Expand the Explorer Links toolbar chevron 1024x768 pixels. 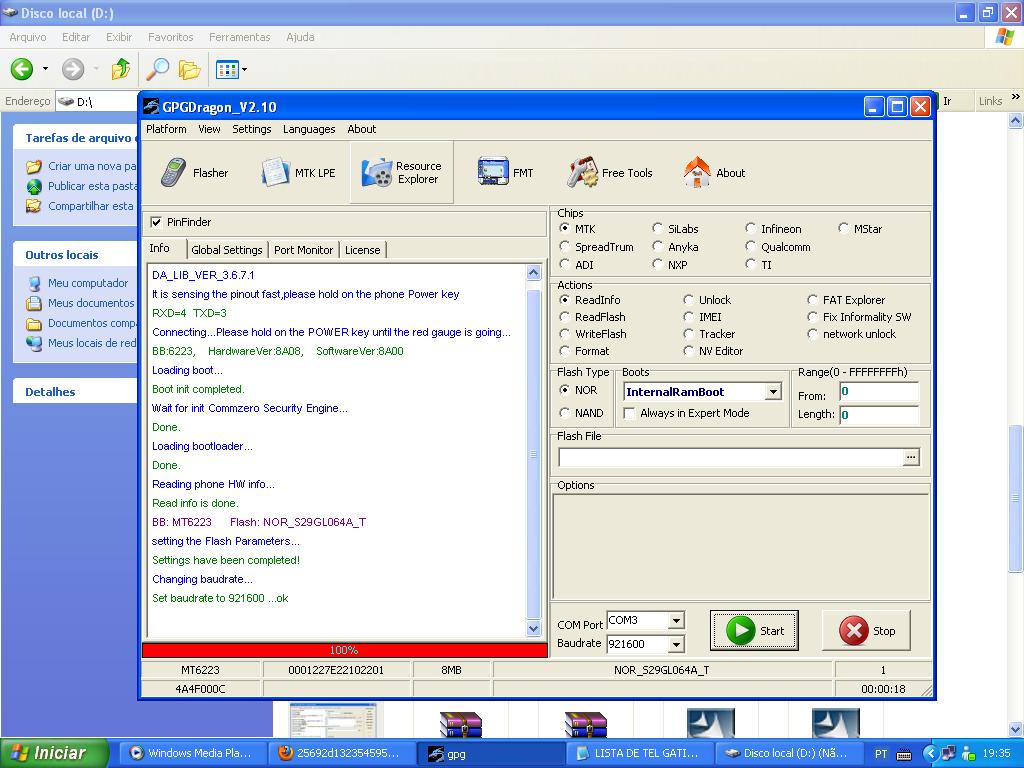1016,97
